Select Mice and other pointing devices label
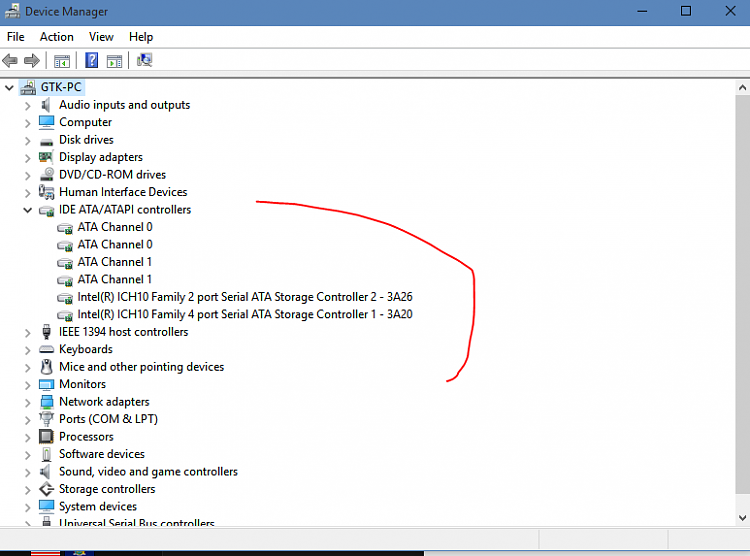 [x=141, y=367]
